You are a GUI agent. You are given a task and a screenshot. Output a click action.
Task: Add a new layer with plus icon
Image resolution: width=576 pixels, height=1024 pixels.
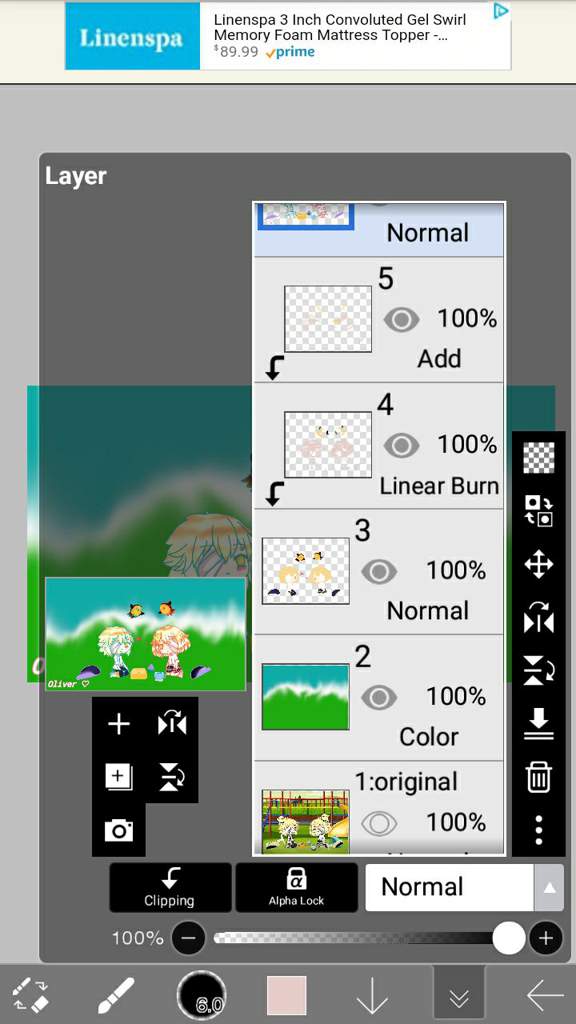click(x=118, y=724)
